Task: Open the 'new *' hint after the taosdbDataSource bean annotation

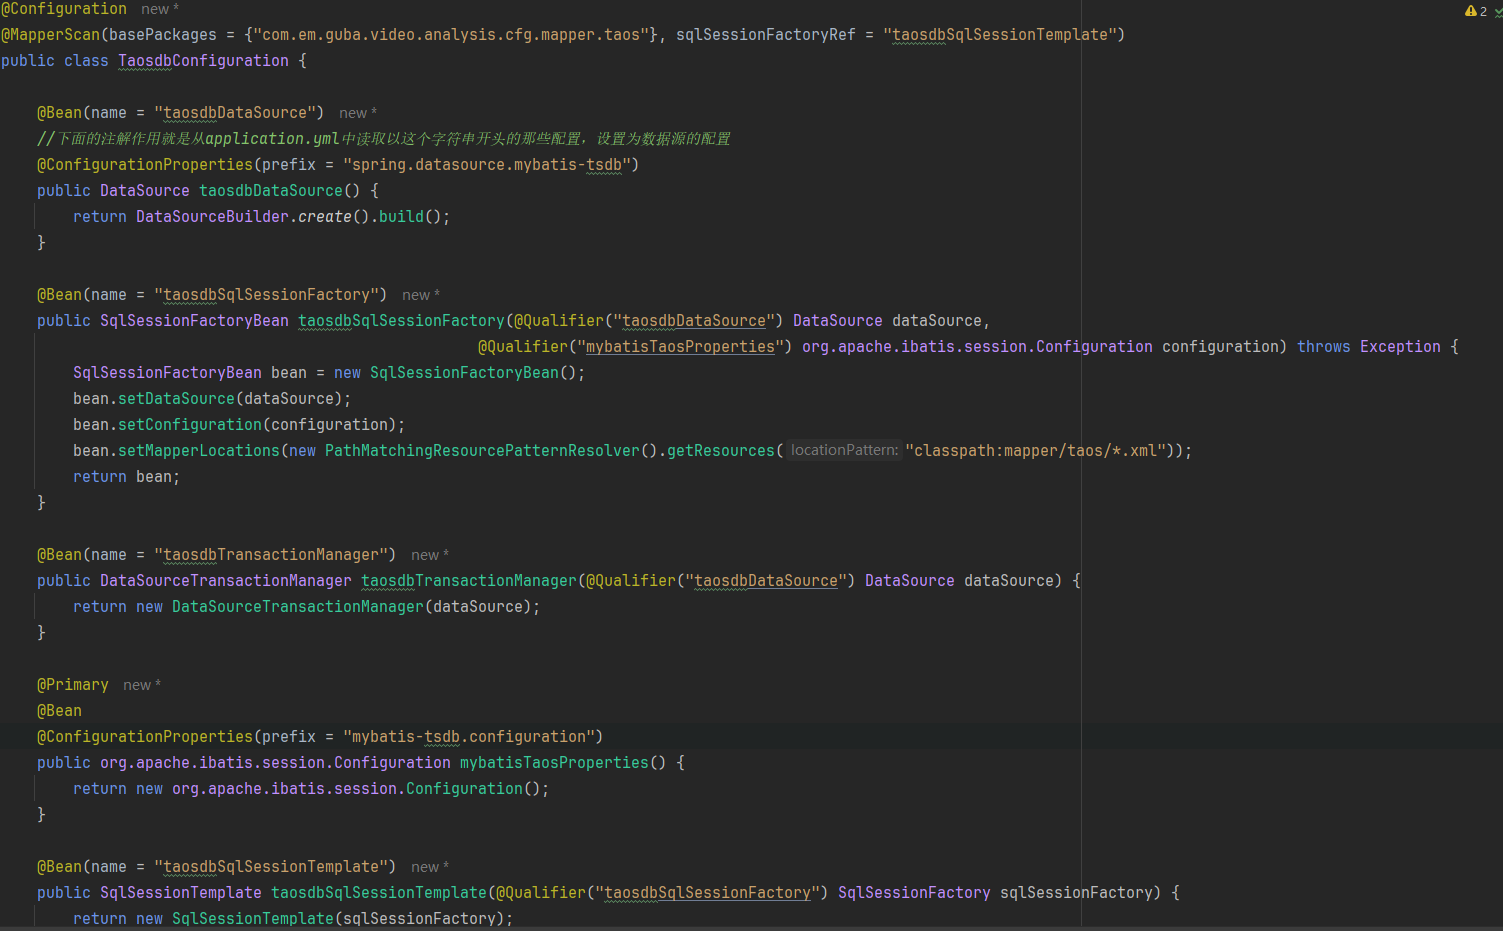Action: click(x=358, y=113)
